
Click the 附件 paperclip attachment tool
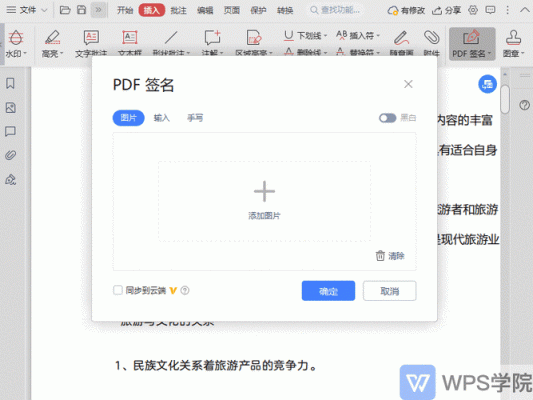(432, 43)
